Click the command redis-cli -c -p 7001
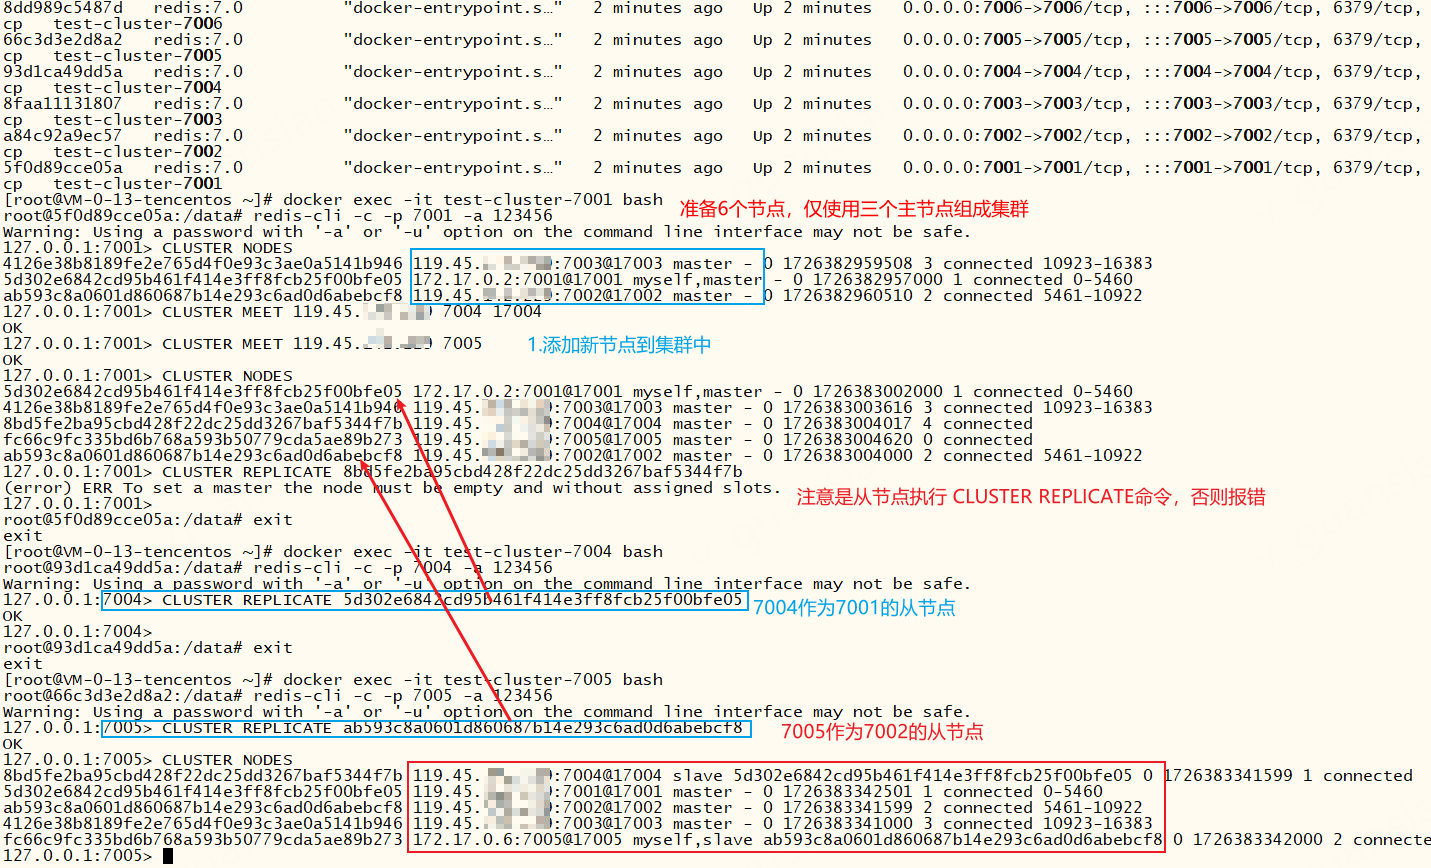 (353, 216)
